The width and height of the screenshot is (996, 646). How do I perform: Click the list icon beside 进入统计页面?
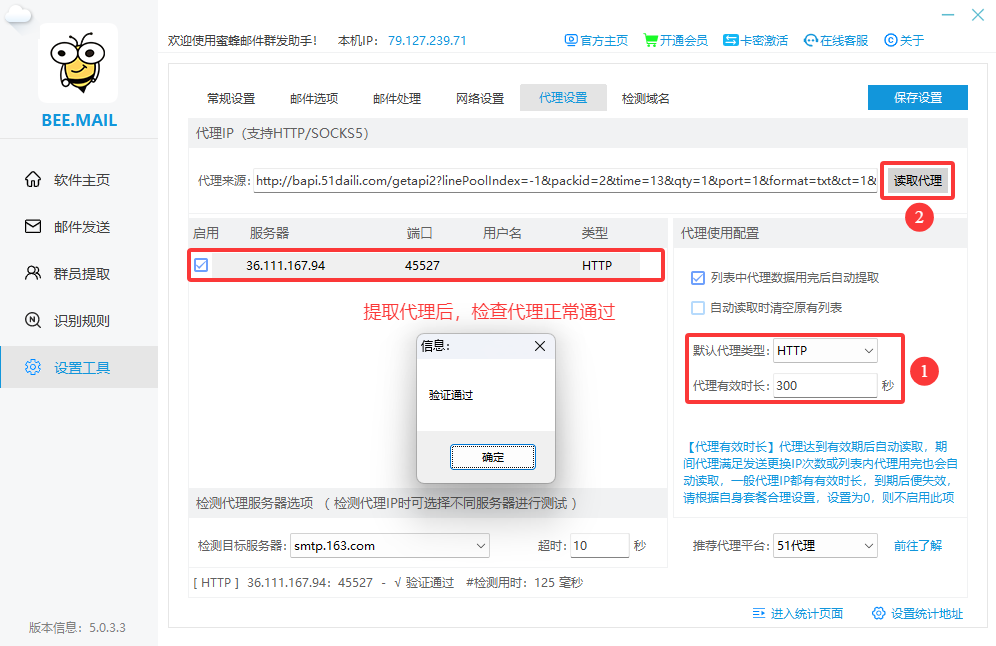click(x=758, y=613)
